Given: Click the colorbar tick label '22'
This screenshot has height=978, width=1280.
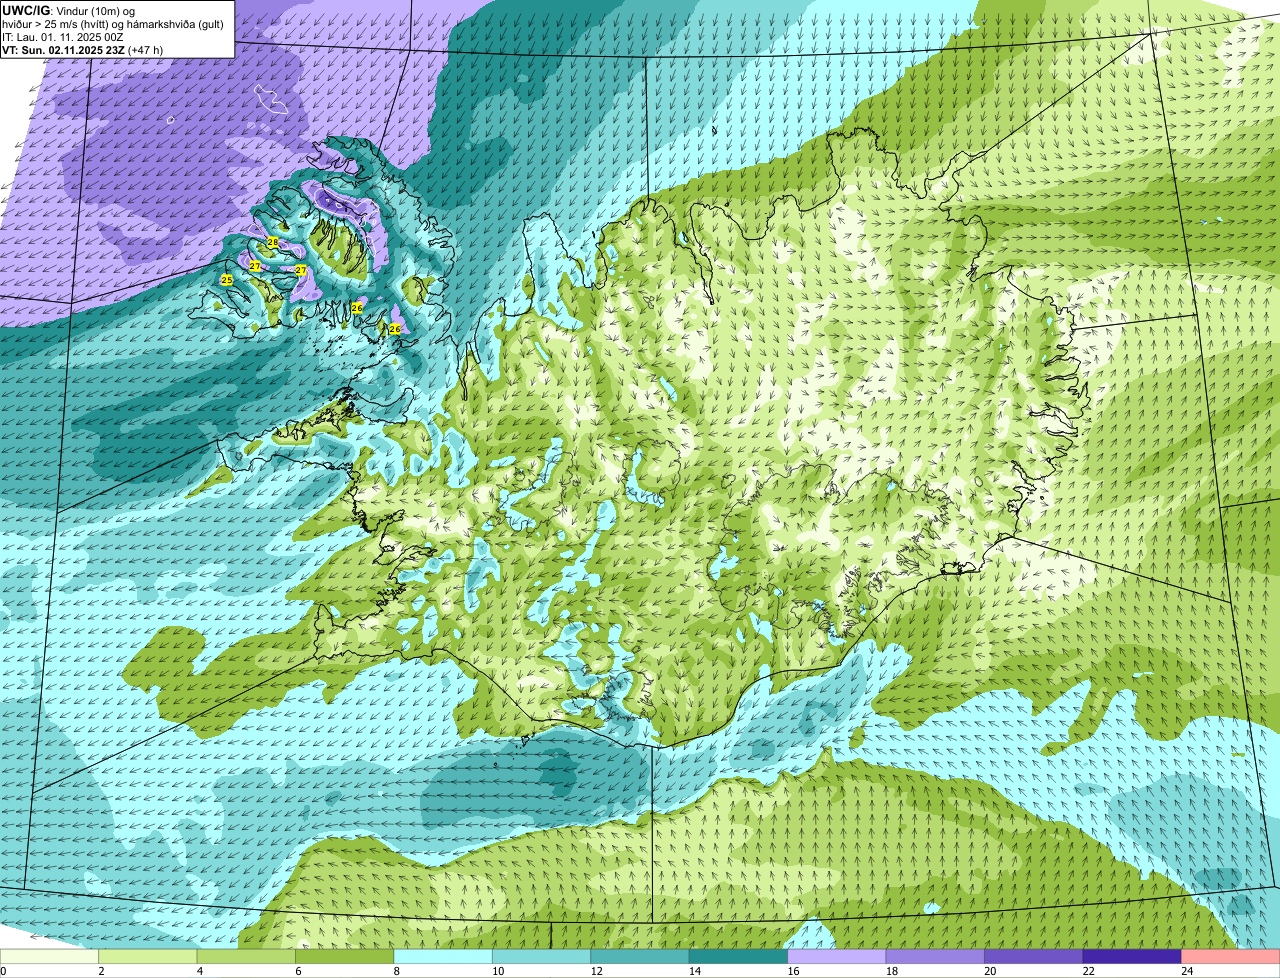Looking at the screenshot, I should 1088,971.
